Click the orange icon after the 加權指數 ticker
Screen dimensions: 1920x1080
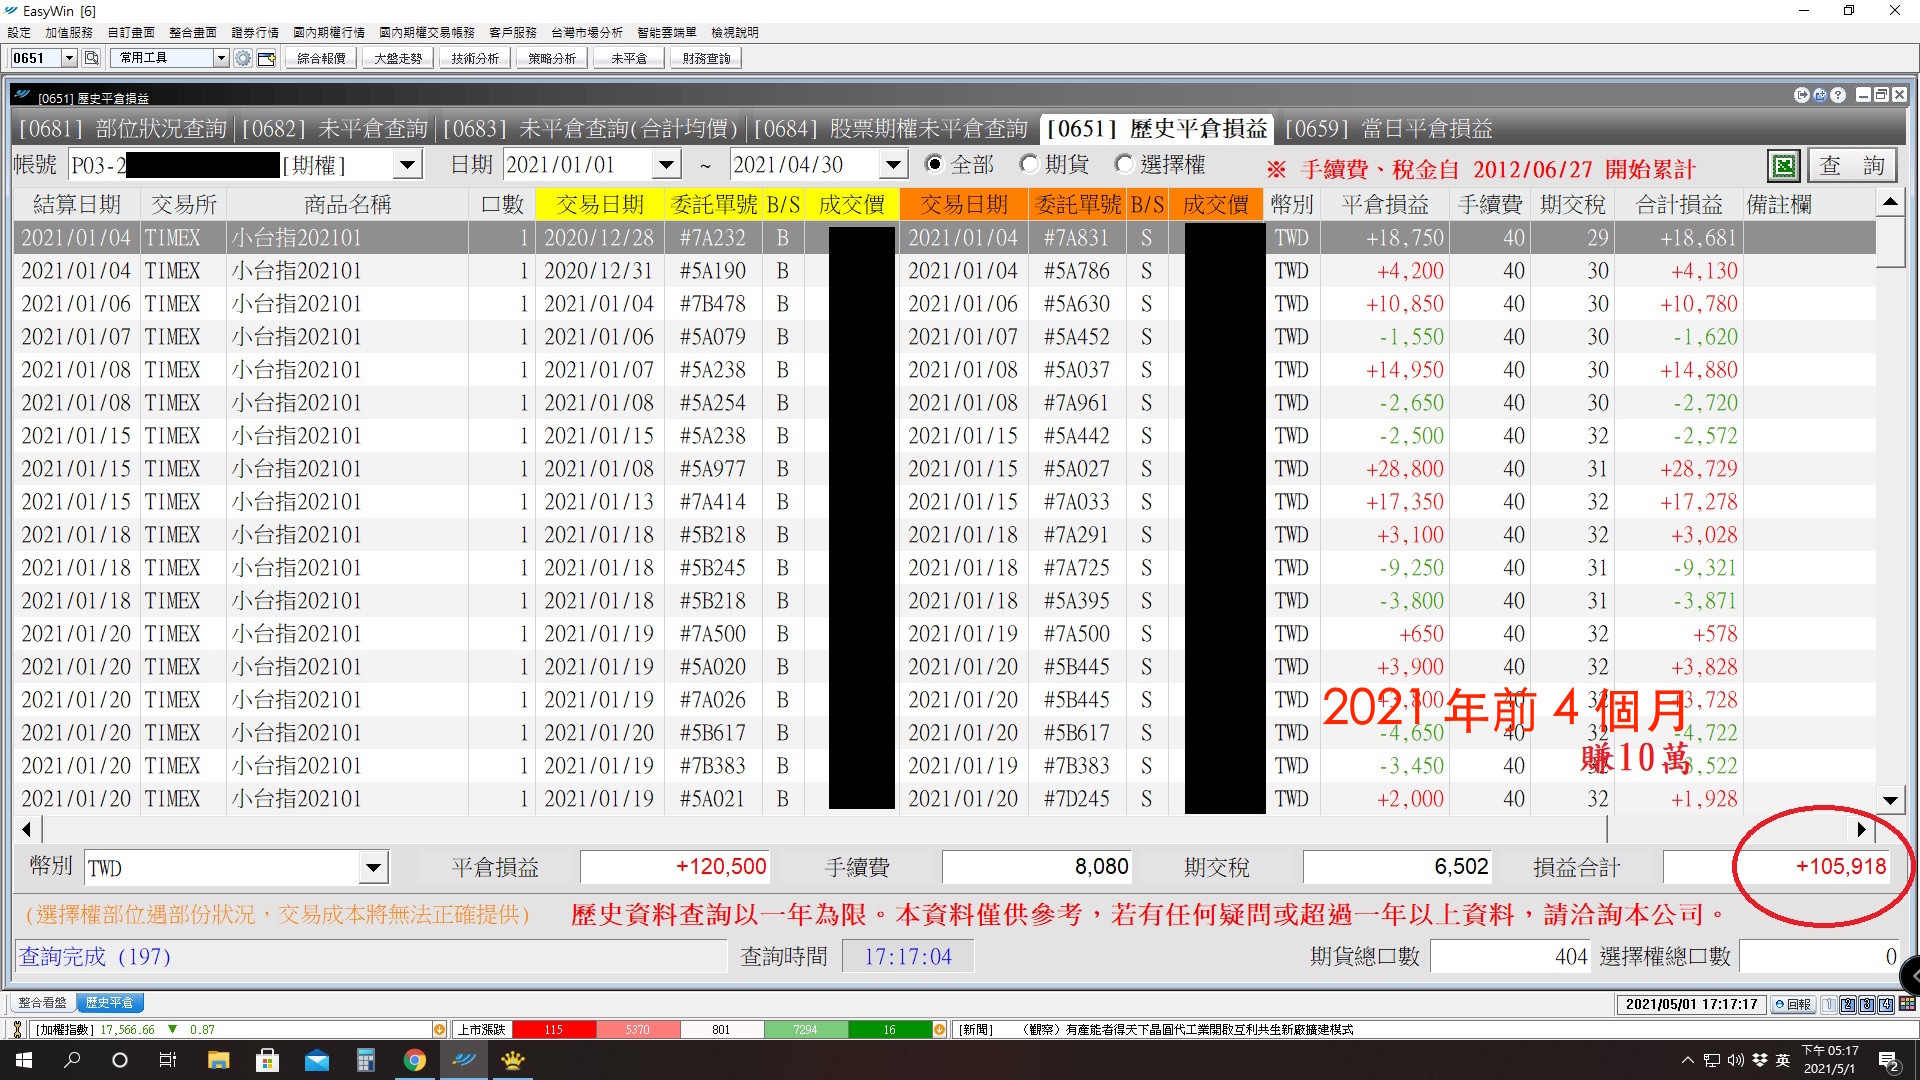point(439,1029)
